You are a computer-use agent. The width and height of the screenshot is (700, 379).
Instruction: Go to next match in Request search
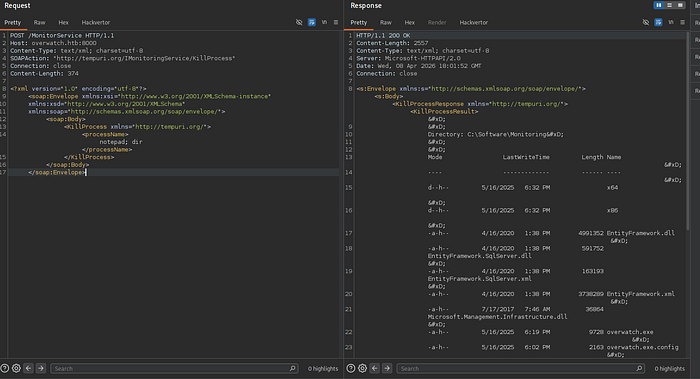pos(41,368)
